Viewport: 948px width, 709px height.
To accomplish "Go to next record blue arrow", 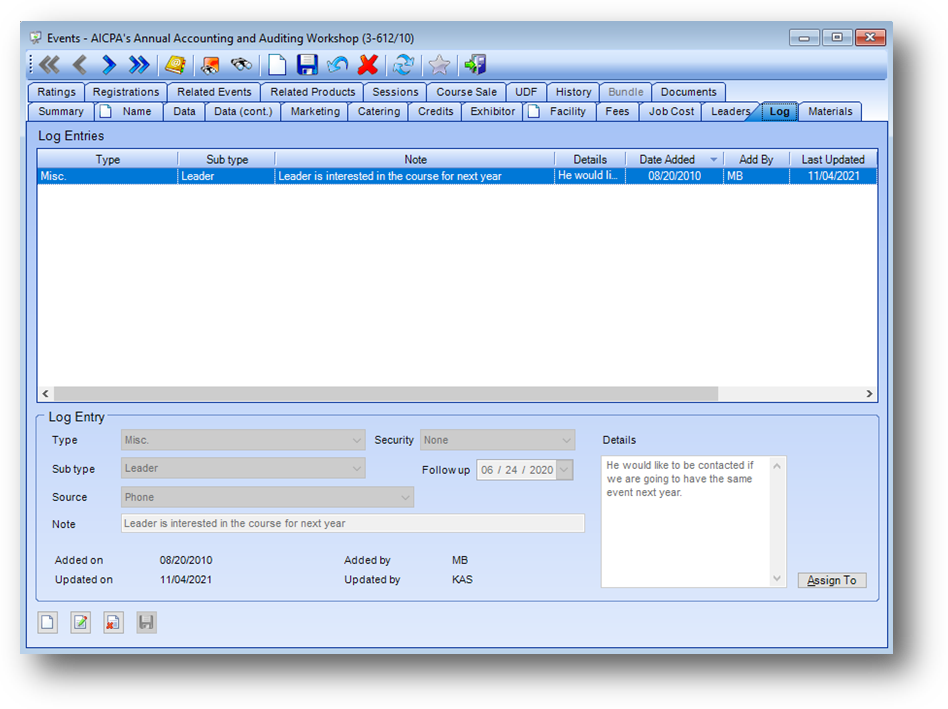I will 109,65.
